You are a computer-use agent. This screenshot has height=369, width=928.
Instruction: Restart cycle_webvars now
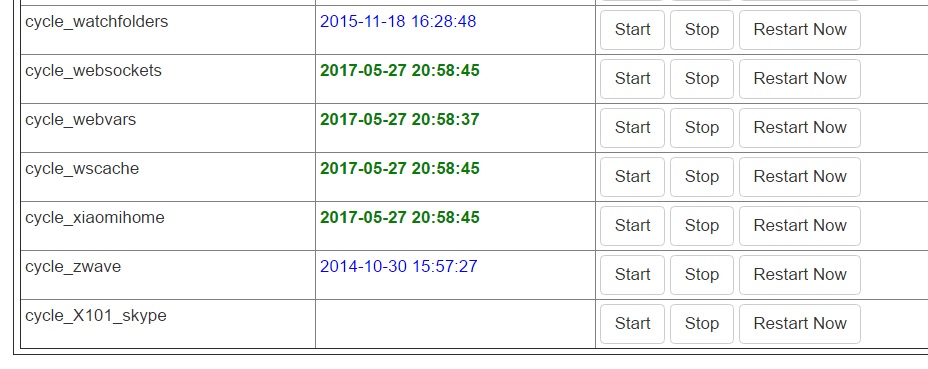(800, 128)
